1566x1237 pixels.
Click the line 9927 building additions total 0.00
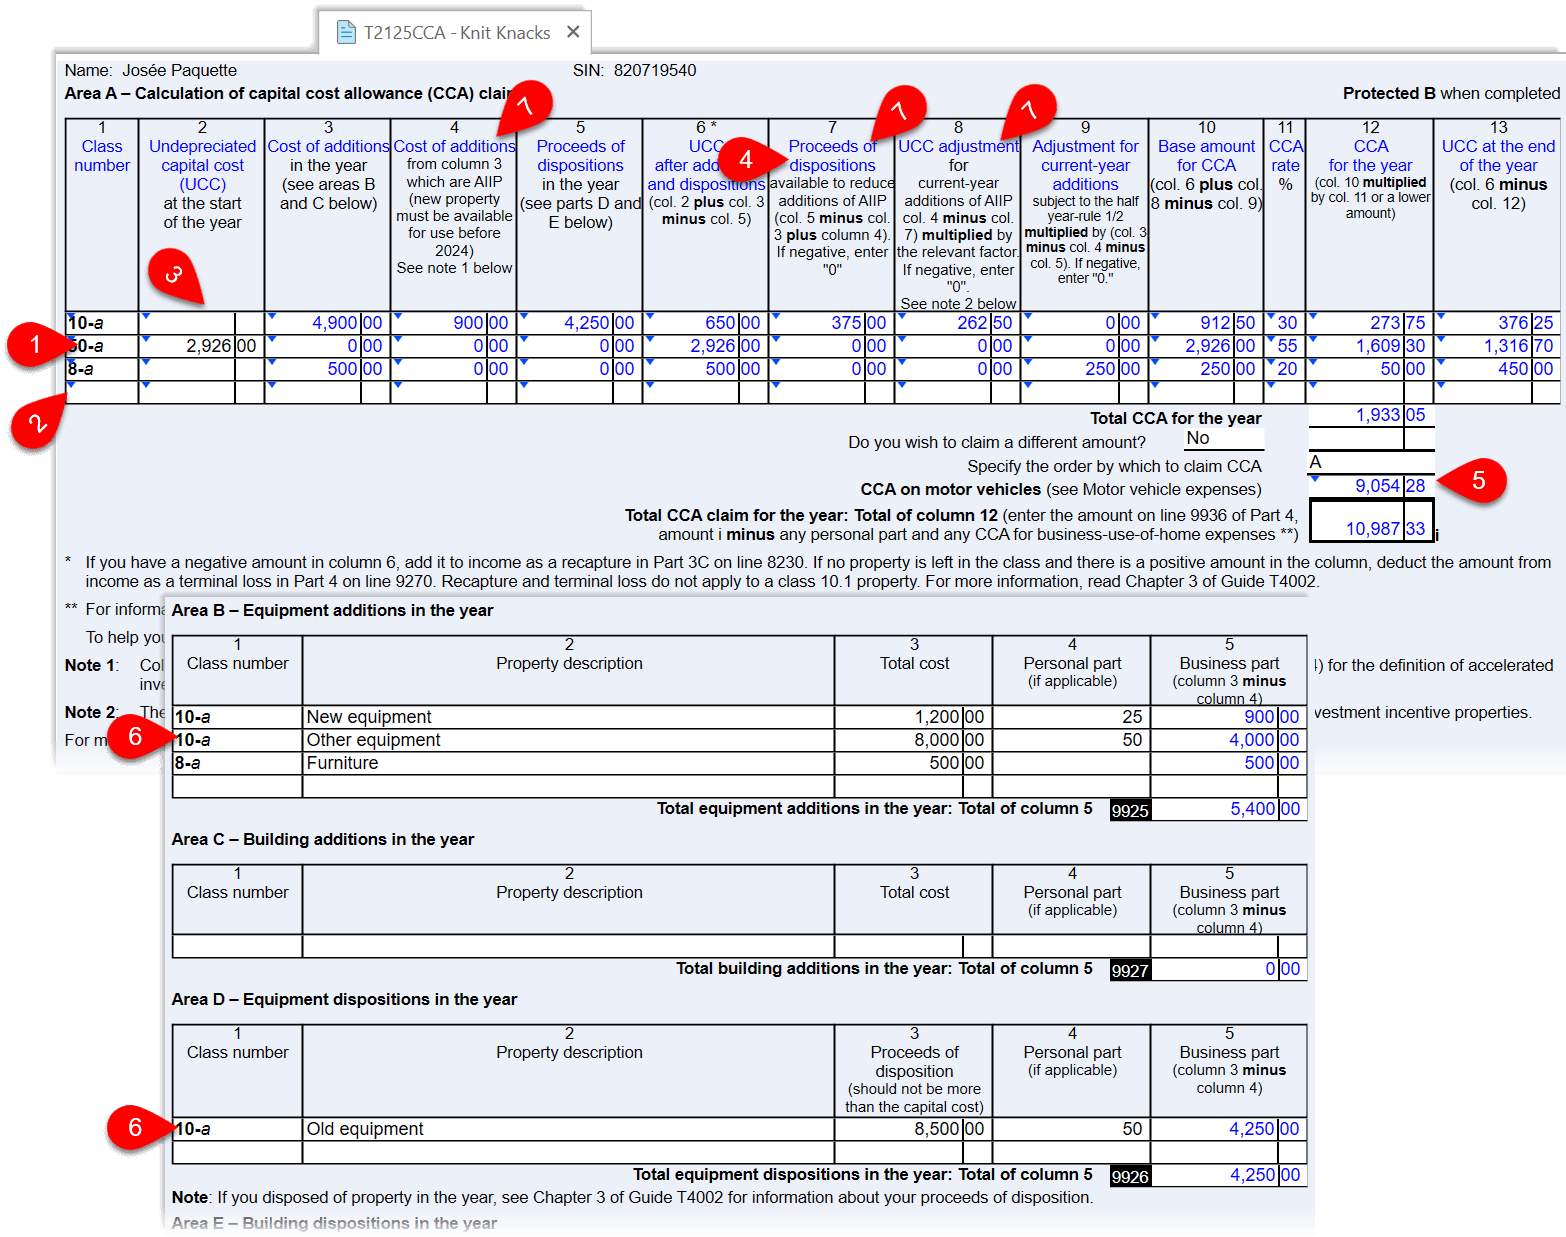pos(1229,969)
